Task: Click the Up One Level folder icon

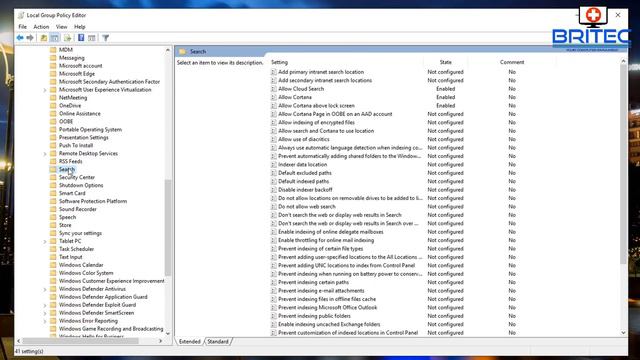Action: click(x=44, y=38)
